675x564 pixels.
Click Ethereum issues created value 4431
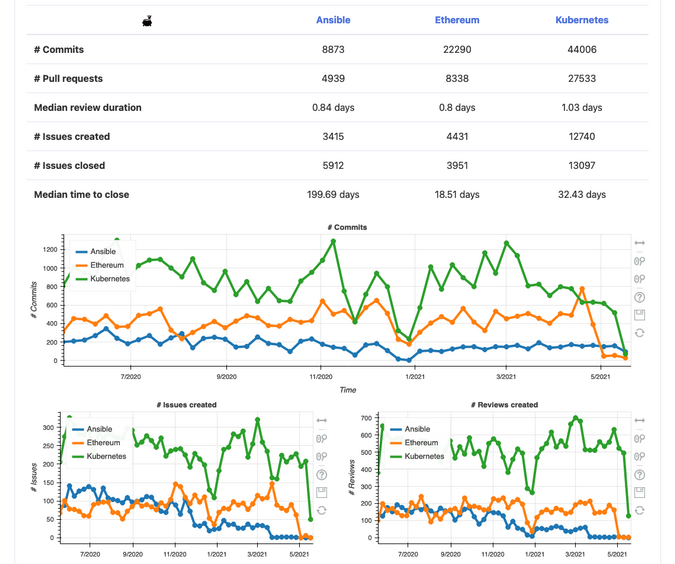coord(457,136)
